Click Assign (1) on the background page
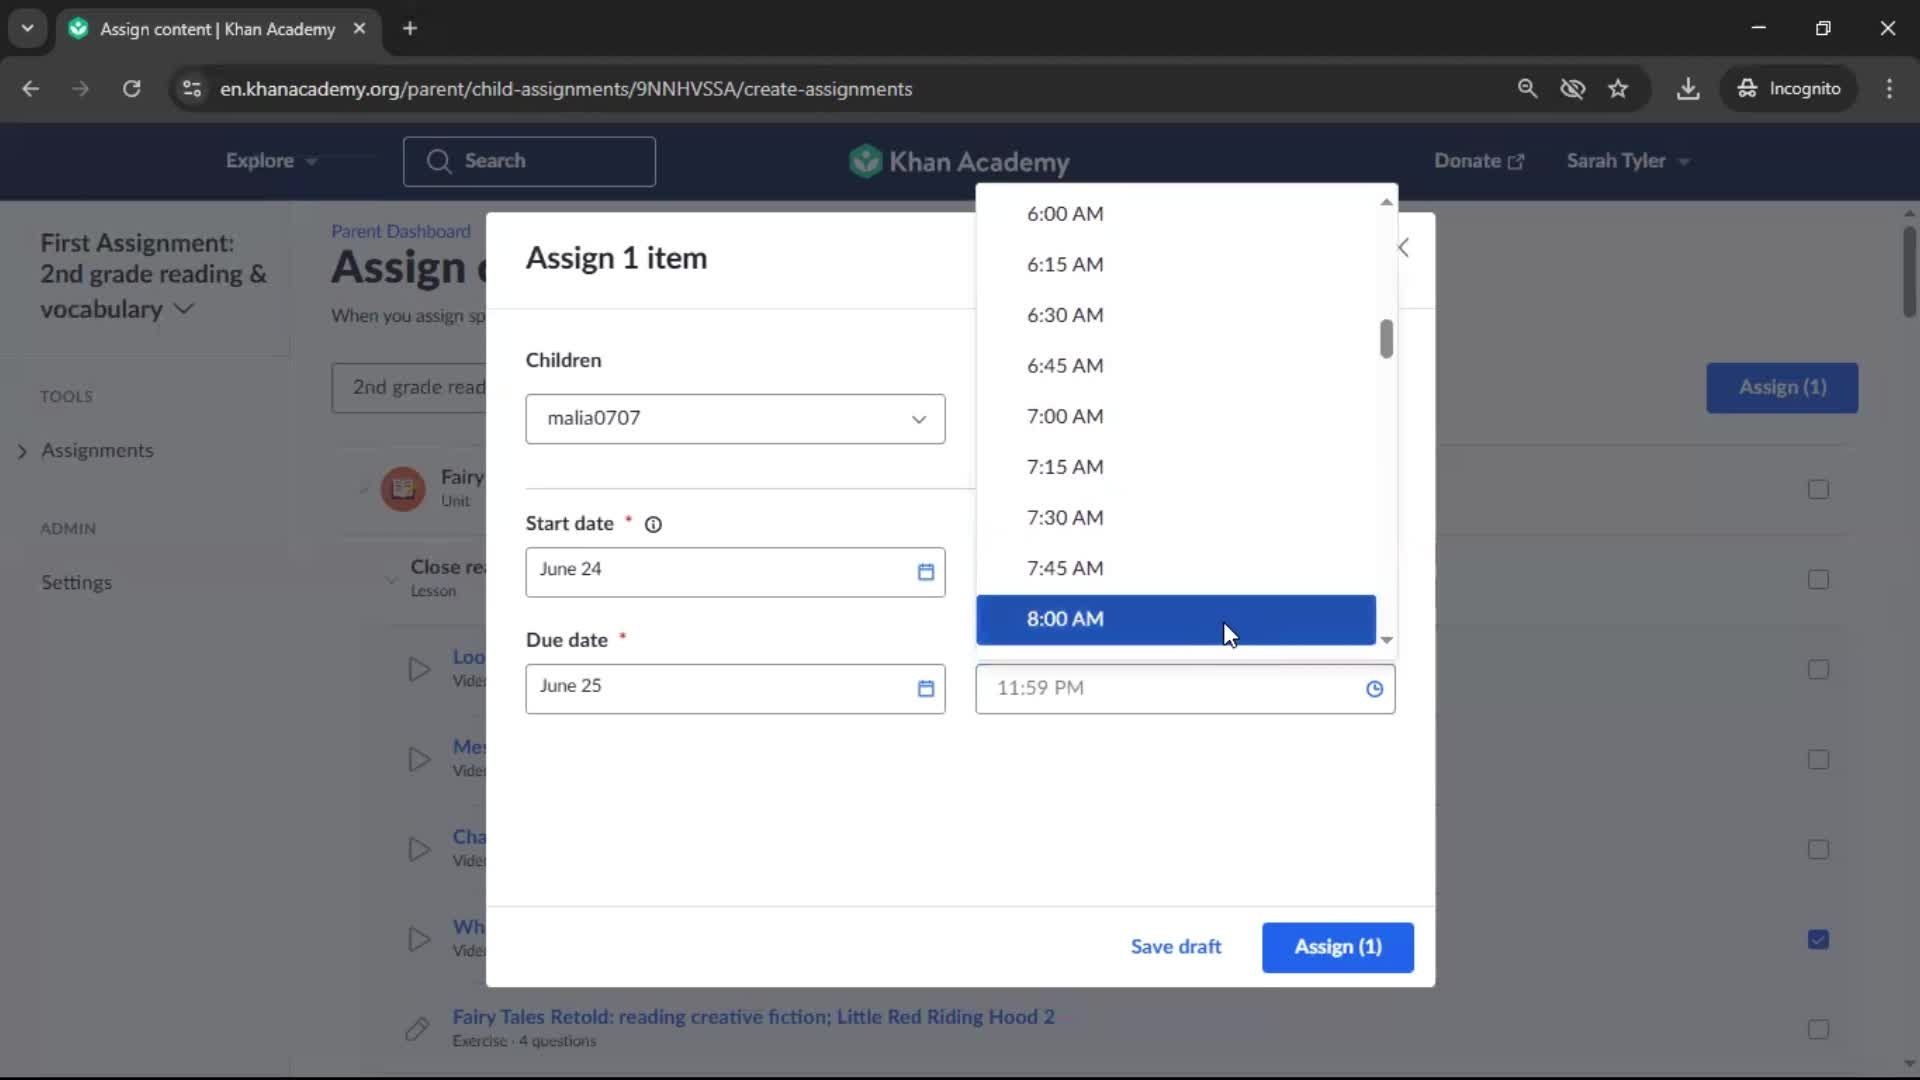The image size is (1920, 1080). (1782, 388)
